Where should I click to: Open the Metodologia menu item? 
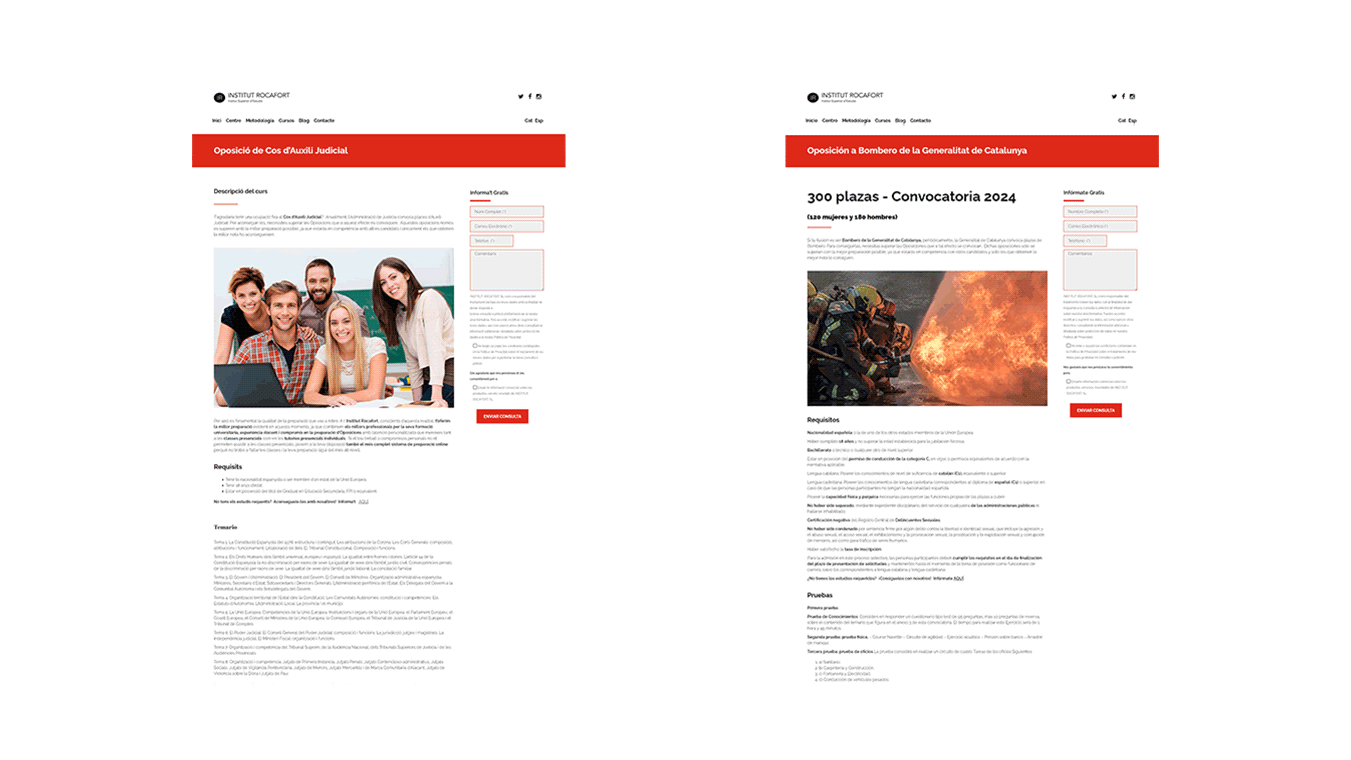(x=261, y=119)
